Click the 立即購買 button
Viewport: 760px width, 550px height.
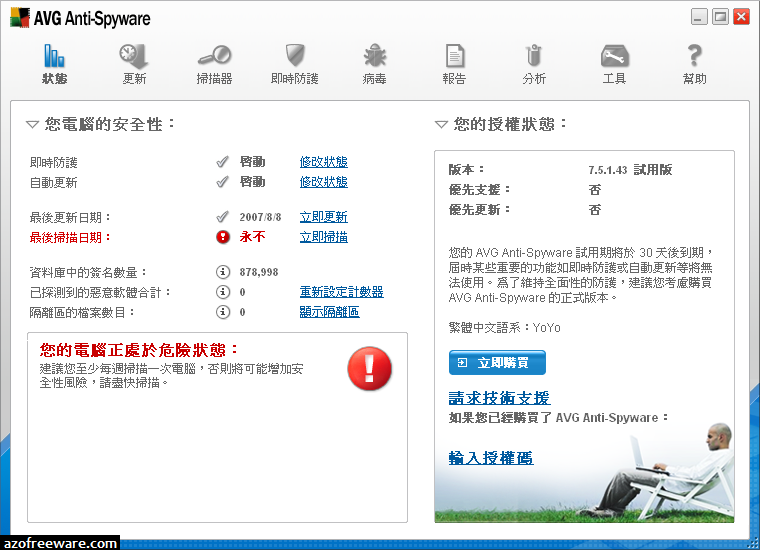point(497,362)
